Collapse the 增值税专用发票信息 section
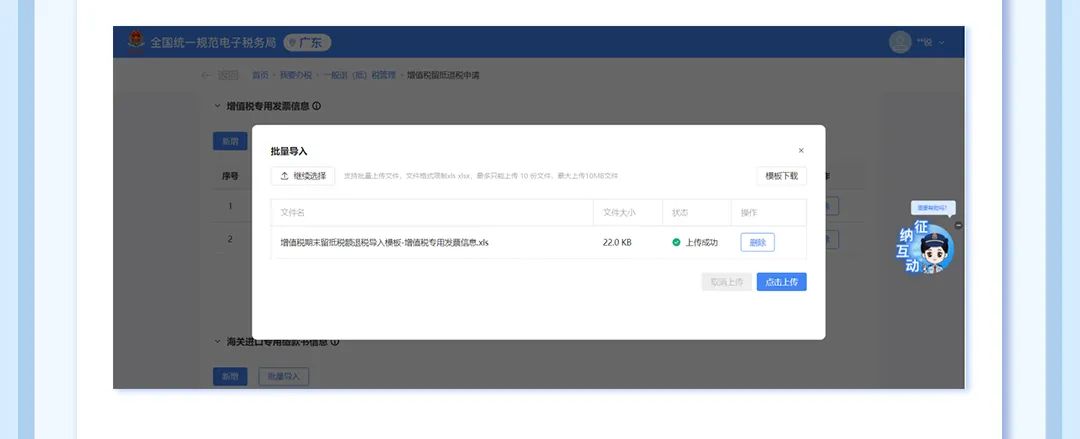The width and height of the screenshot is (1080, 439). click(218, 106)
